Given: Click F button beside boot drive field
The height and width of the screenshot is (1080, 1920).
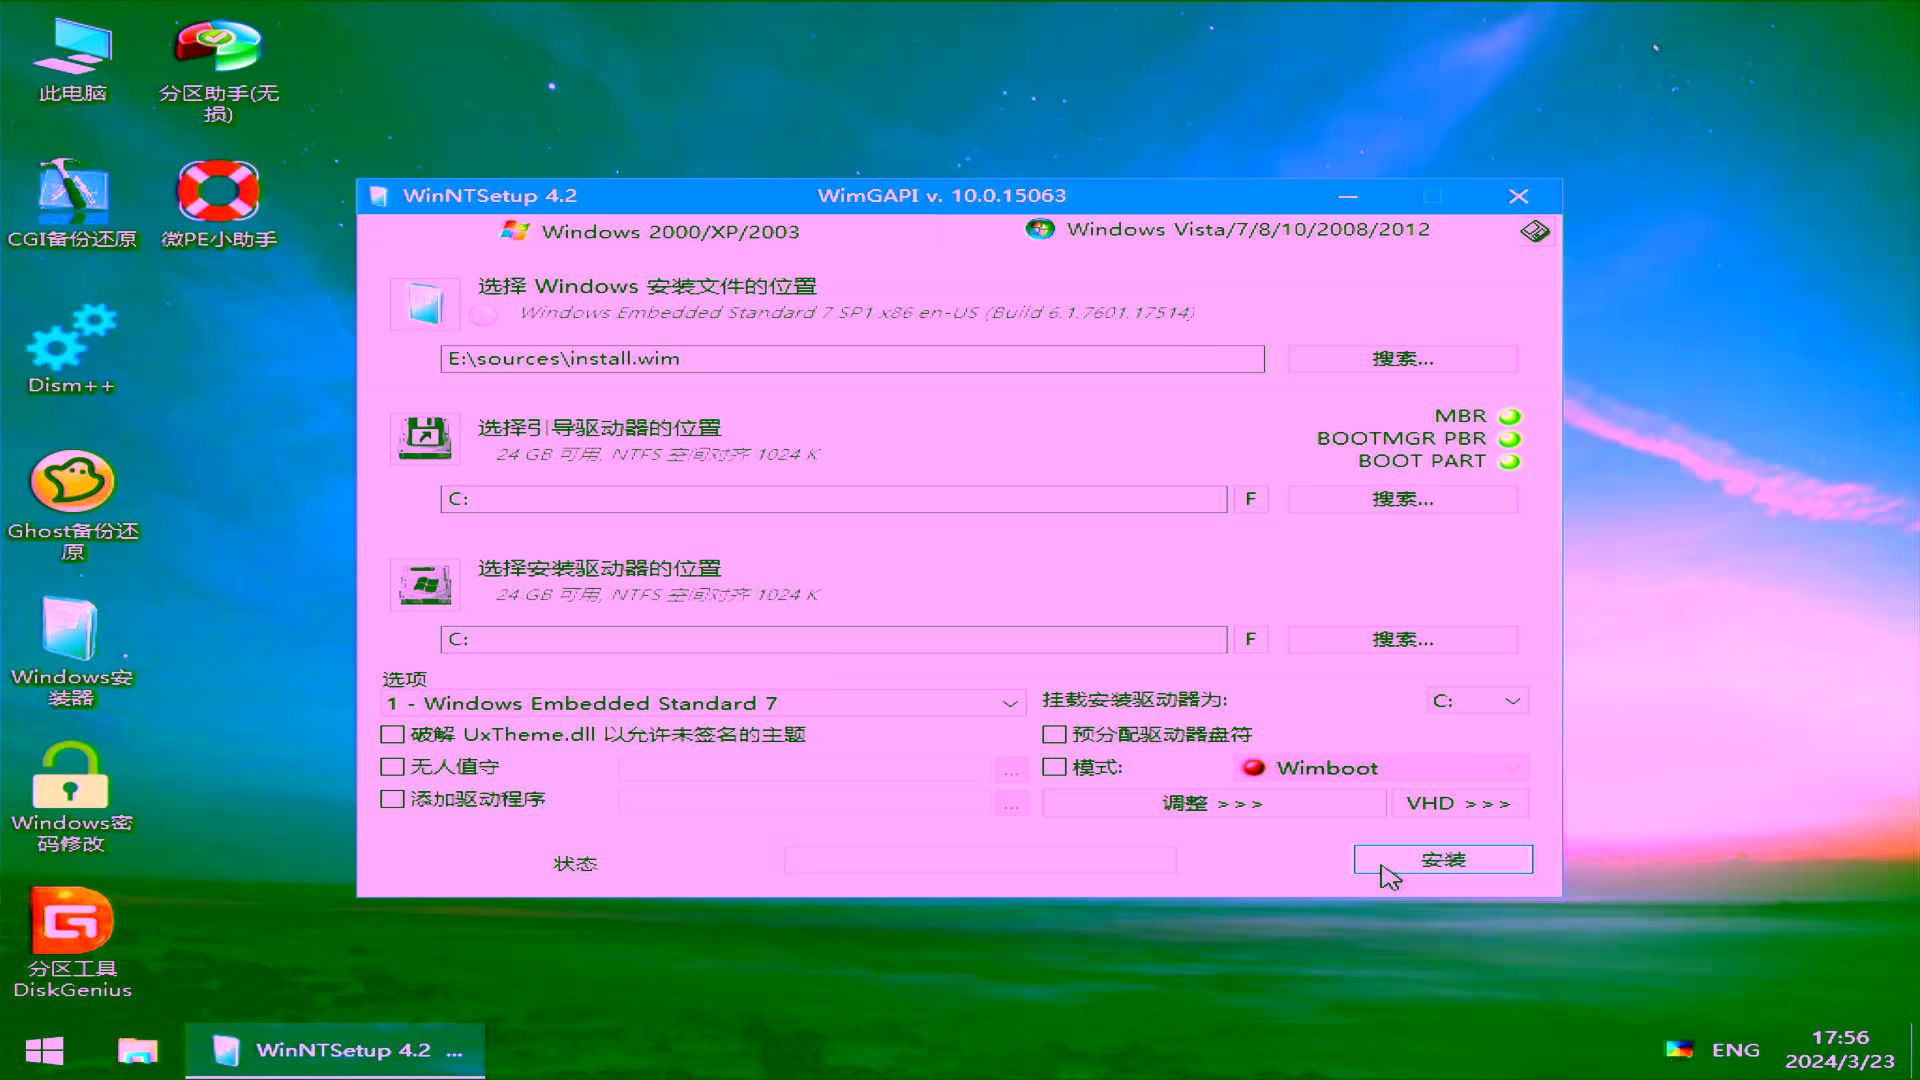Looking at the screenshot, I should tap(1251, 499).
